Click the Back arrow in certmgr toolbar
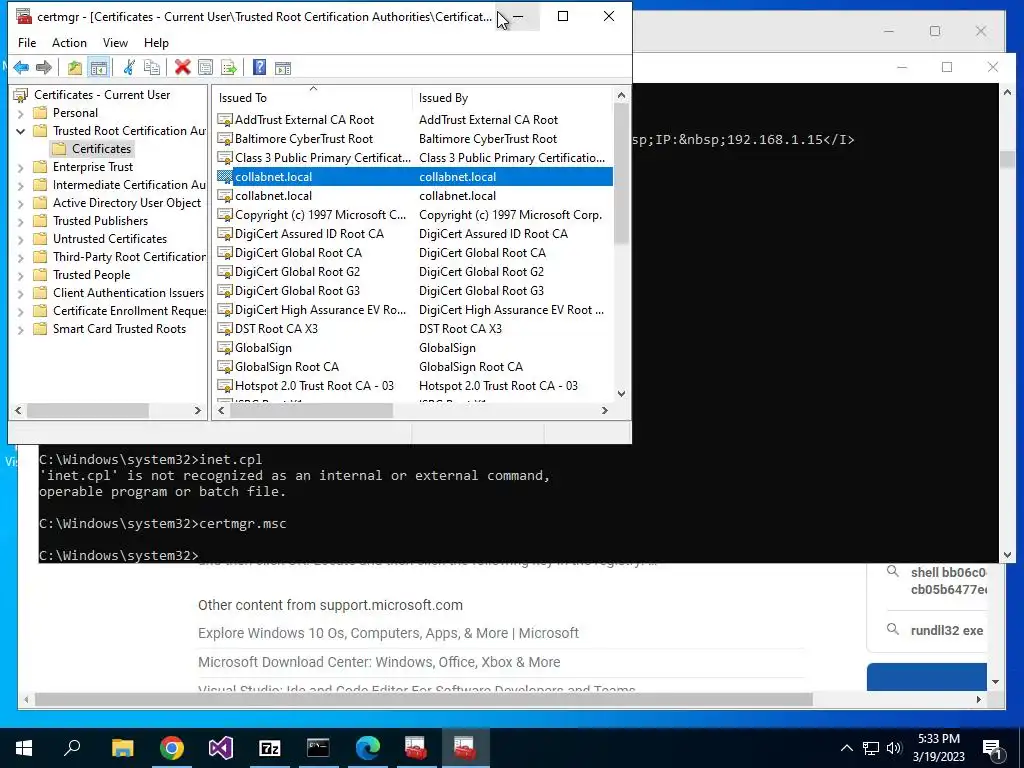 21,67
